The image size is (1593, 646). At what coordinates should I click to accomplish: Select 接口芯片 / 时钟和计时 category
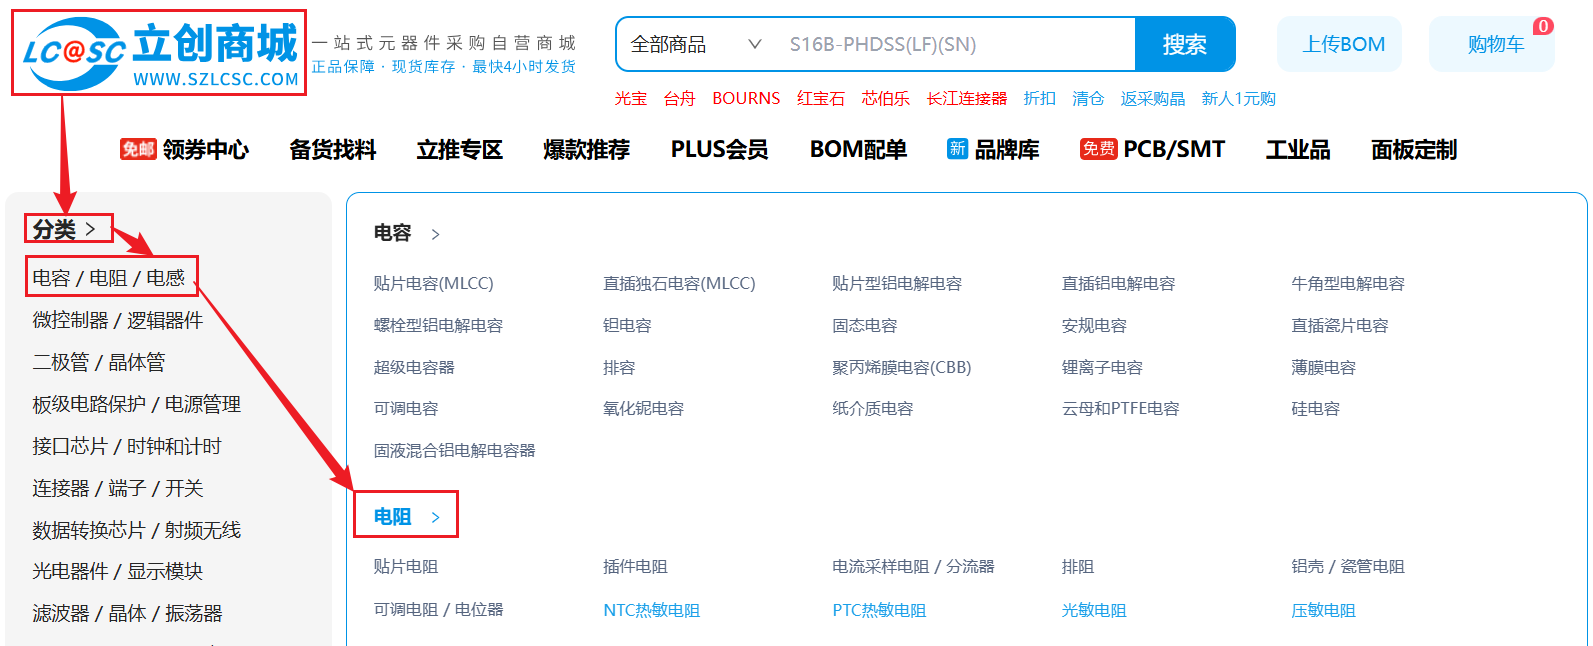point(127,446)
